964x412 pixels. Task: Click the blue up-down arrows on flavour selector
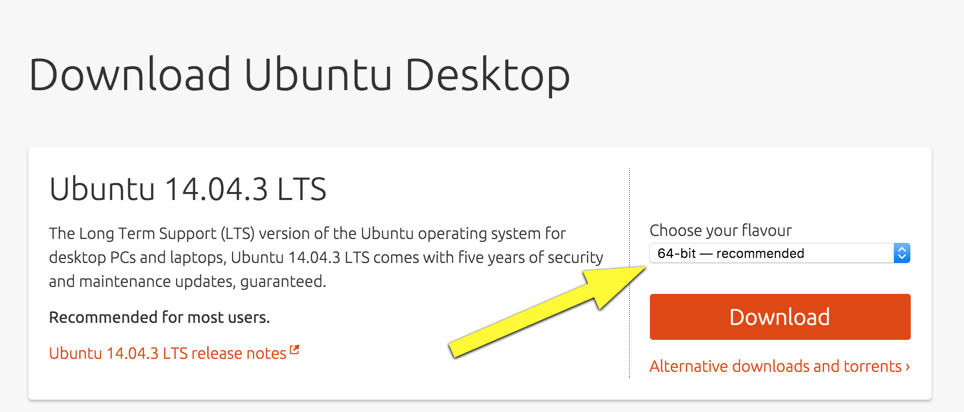pyautogui.click(x=901, y=253)
